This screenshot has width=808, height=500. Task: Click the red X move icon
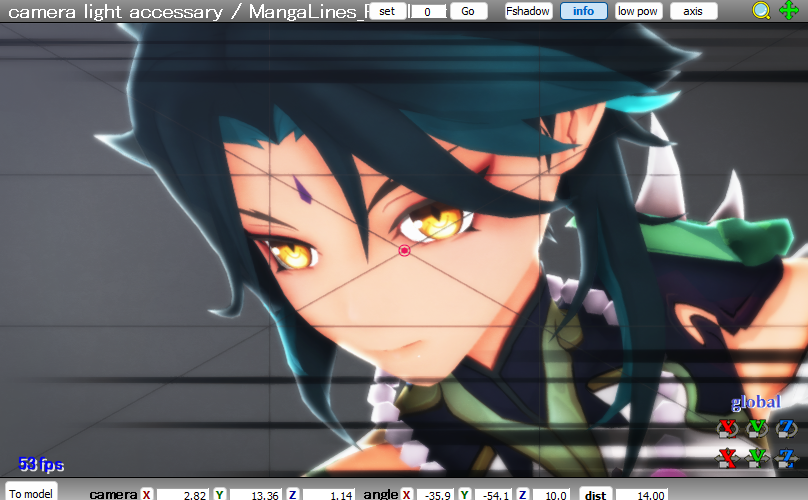(x=728, y=457)
